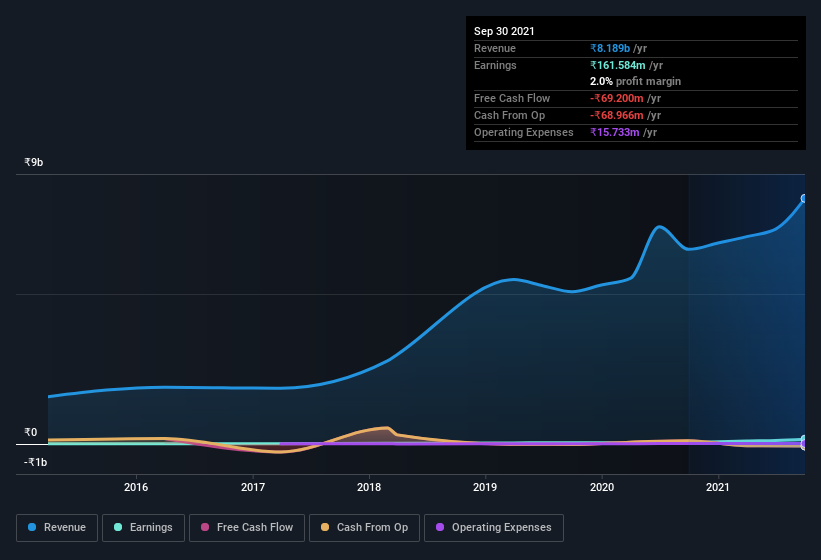Image resolution: width=821 pixels, height=560 pixels.
Task: Toggle the Operating Expenses legend button
Action: click(x=494, y=528)
